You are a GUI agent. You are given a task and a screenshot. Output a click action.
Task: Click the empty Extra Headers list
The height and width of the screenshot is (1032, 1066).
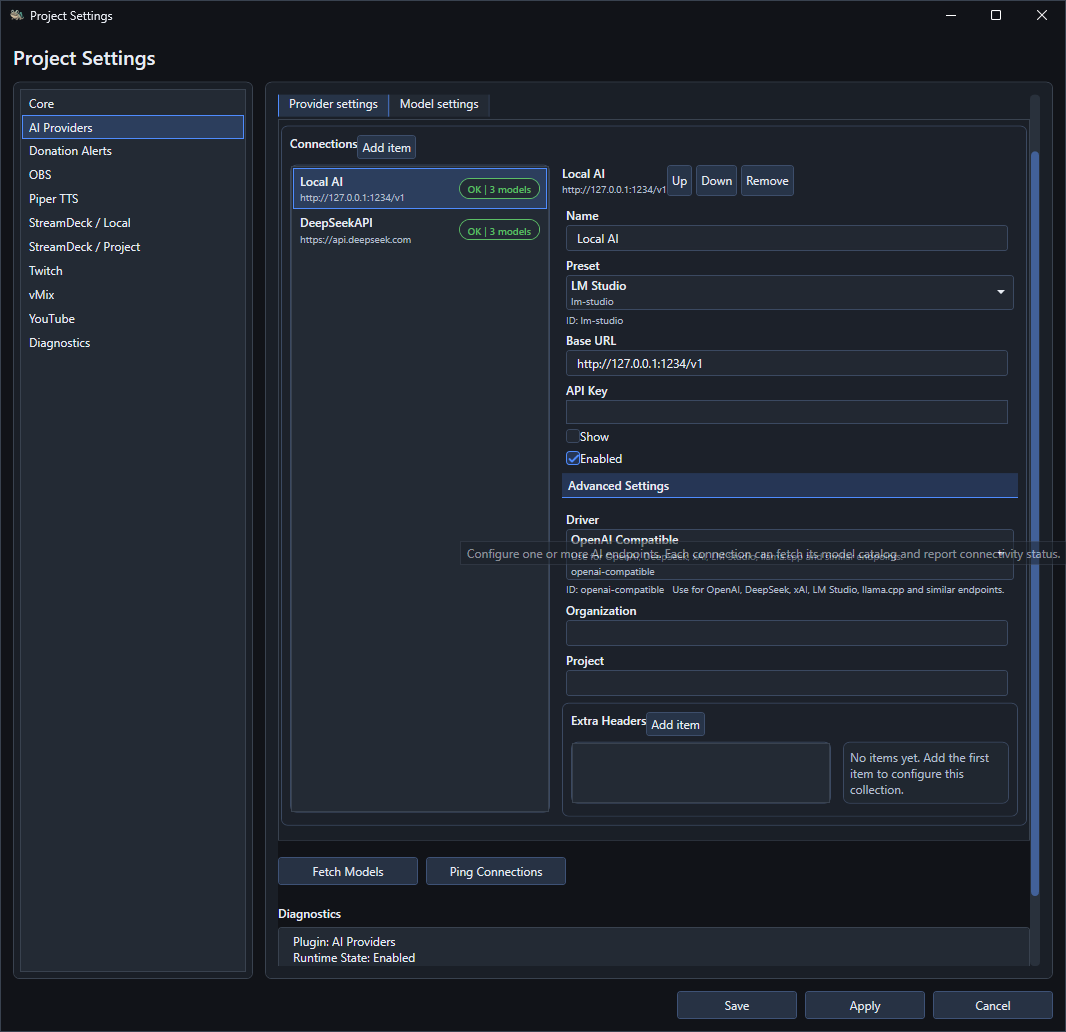[701, 773]
